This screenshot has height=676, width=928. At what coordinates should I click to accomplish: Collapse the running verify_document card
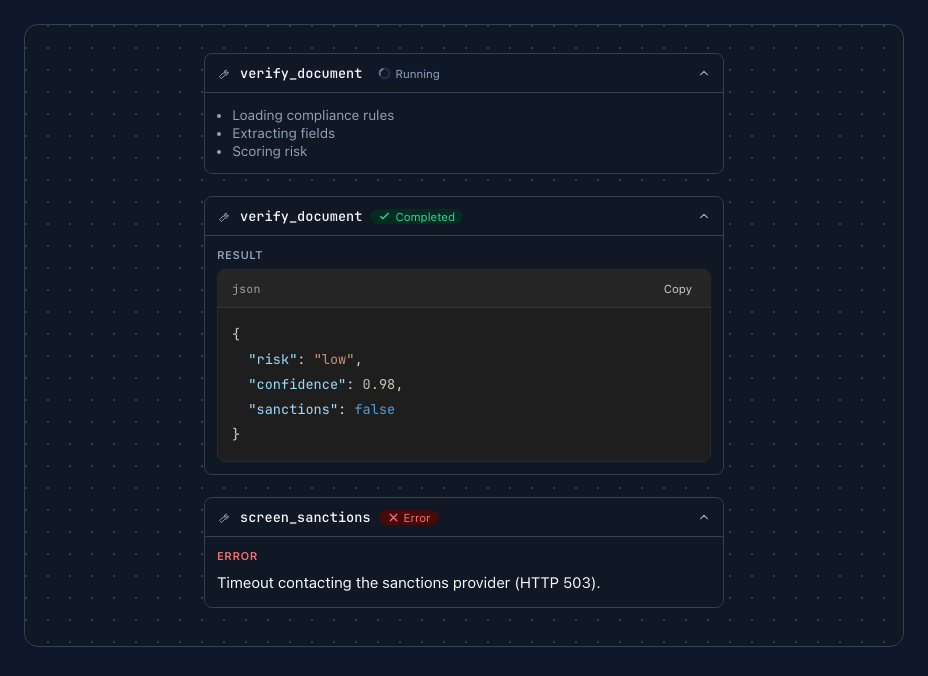coord(704,73)
